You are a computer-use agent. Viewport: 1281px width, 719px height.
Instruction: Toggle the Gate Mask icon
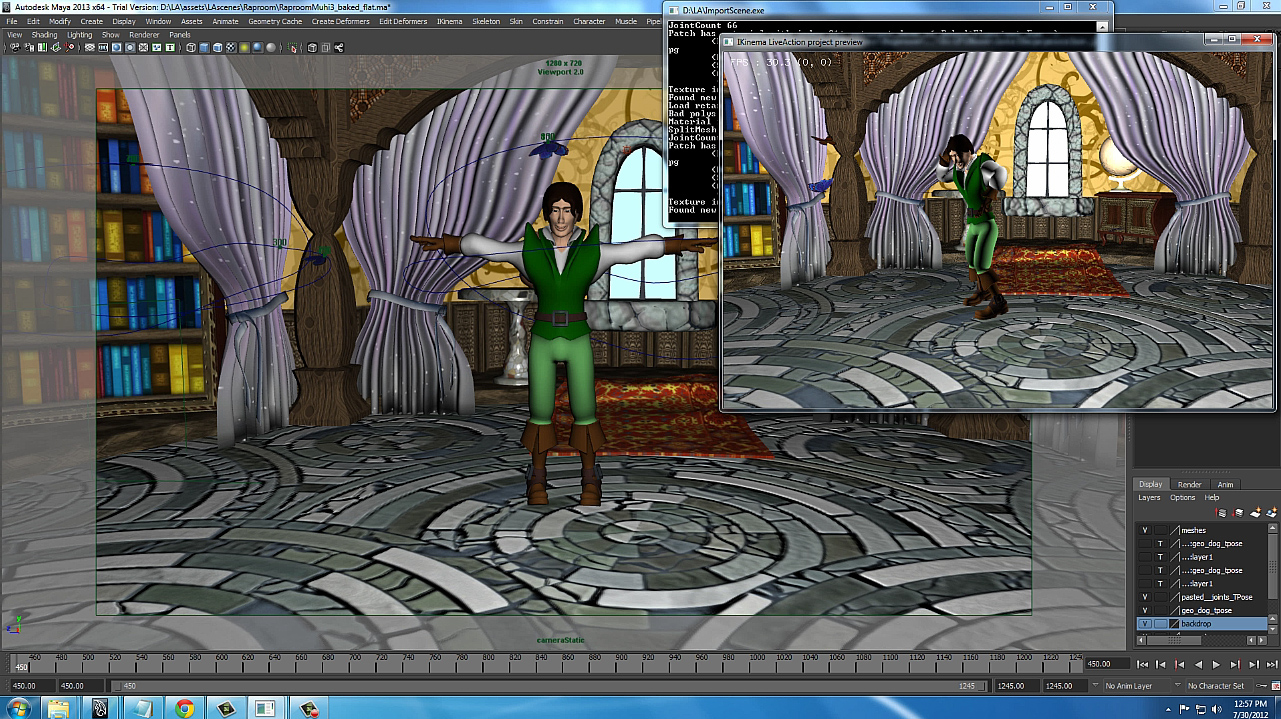click(130, 47)
